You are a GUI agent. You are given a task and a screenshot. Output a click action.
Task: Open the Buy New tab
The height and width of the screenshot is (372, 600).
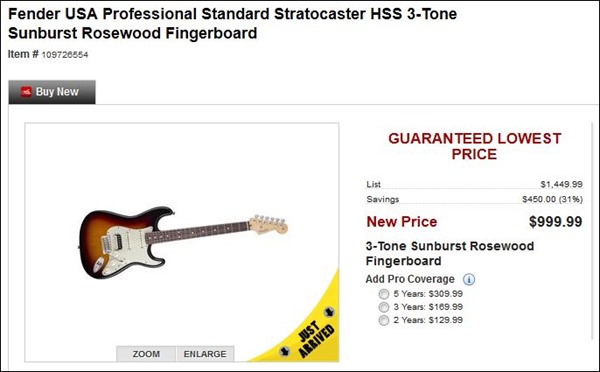point(52,92)
